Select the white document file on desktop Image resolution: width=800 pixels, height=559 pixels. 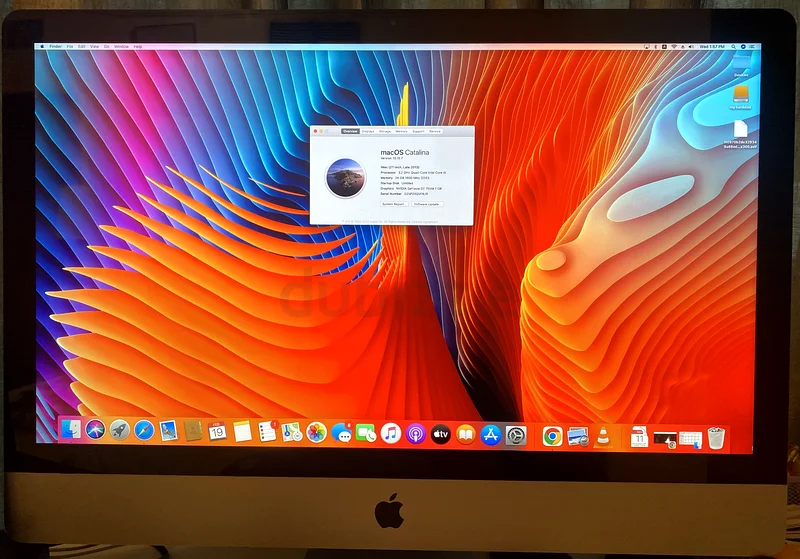click(x=740, y=129)
